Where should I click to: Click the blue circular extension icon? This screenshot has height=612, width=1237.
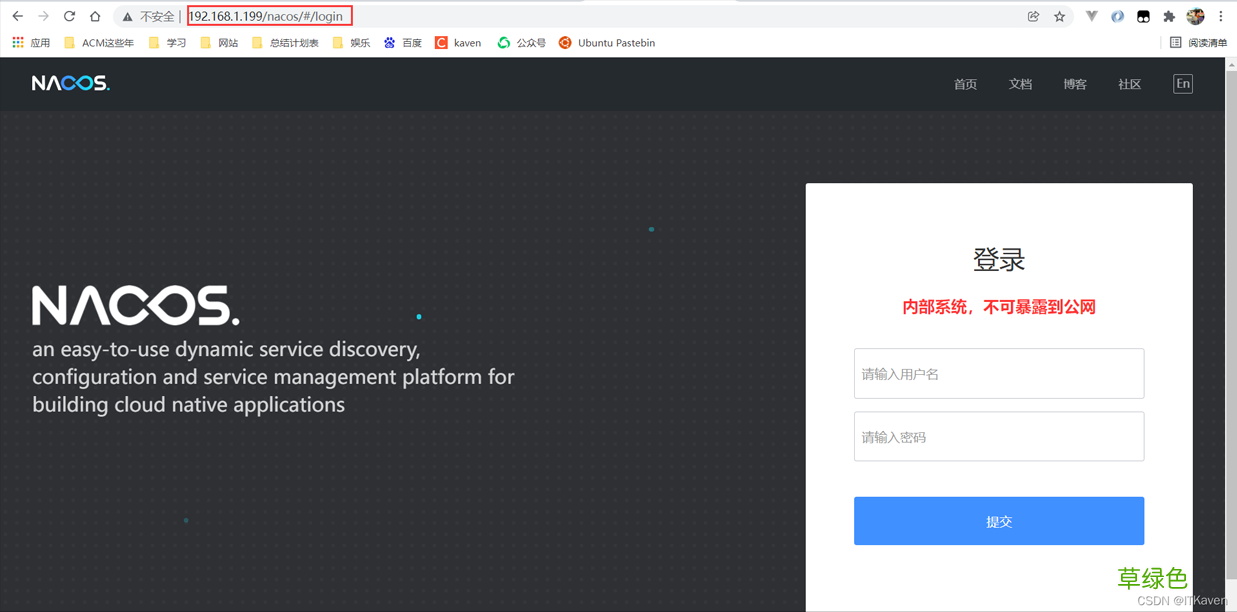tap(1117, 16)
